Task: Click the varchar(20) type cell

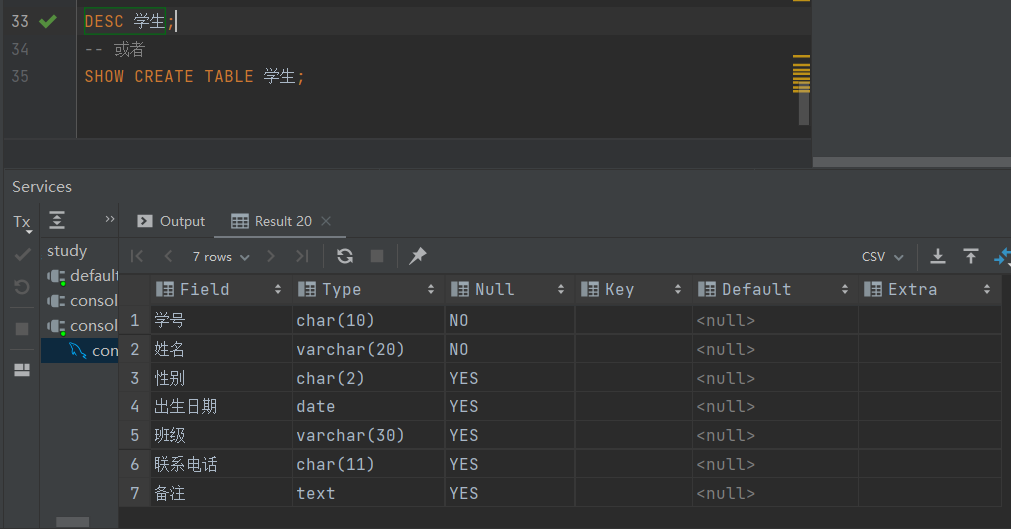Action: click(368, 349)
